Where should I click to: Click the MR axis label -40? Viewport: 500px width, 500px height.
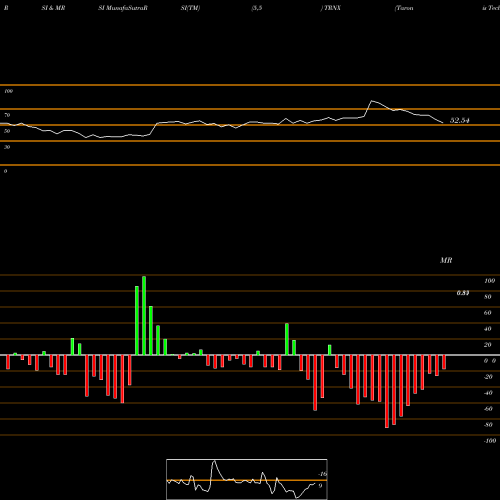tap(488, 393)
